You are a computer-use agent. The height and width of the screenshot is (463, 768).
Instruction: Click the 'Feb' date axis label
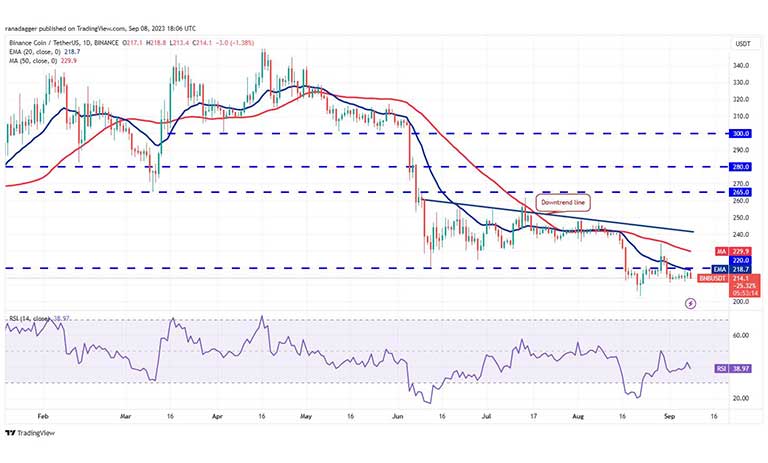click(x=43, y=416)
